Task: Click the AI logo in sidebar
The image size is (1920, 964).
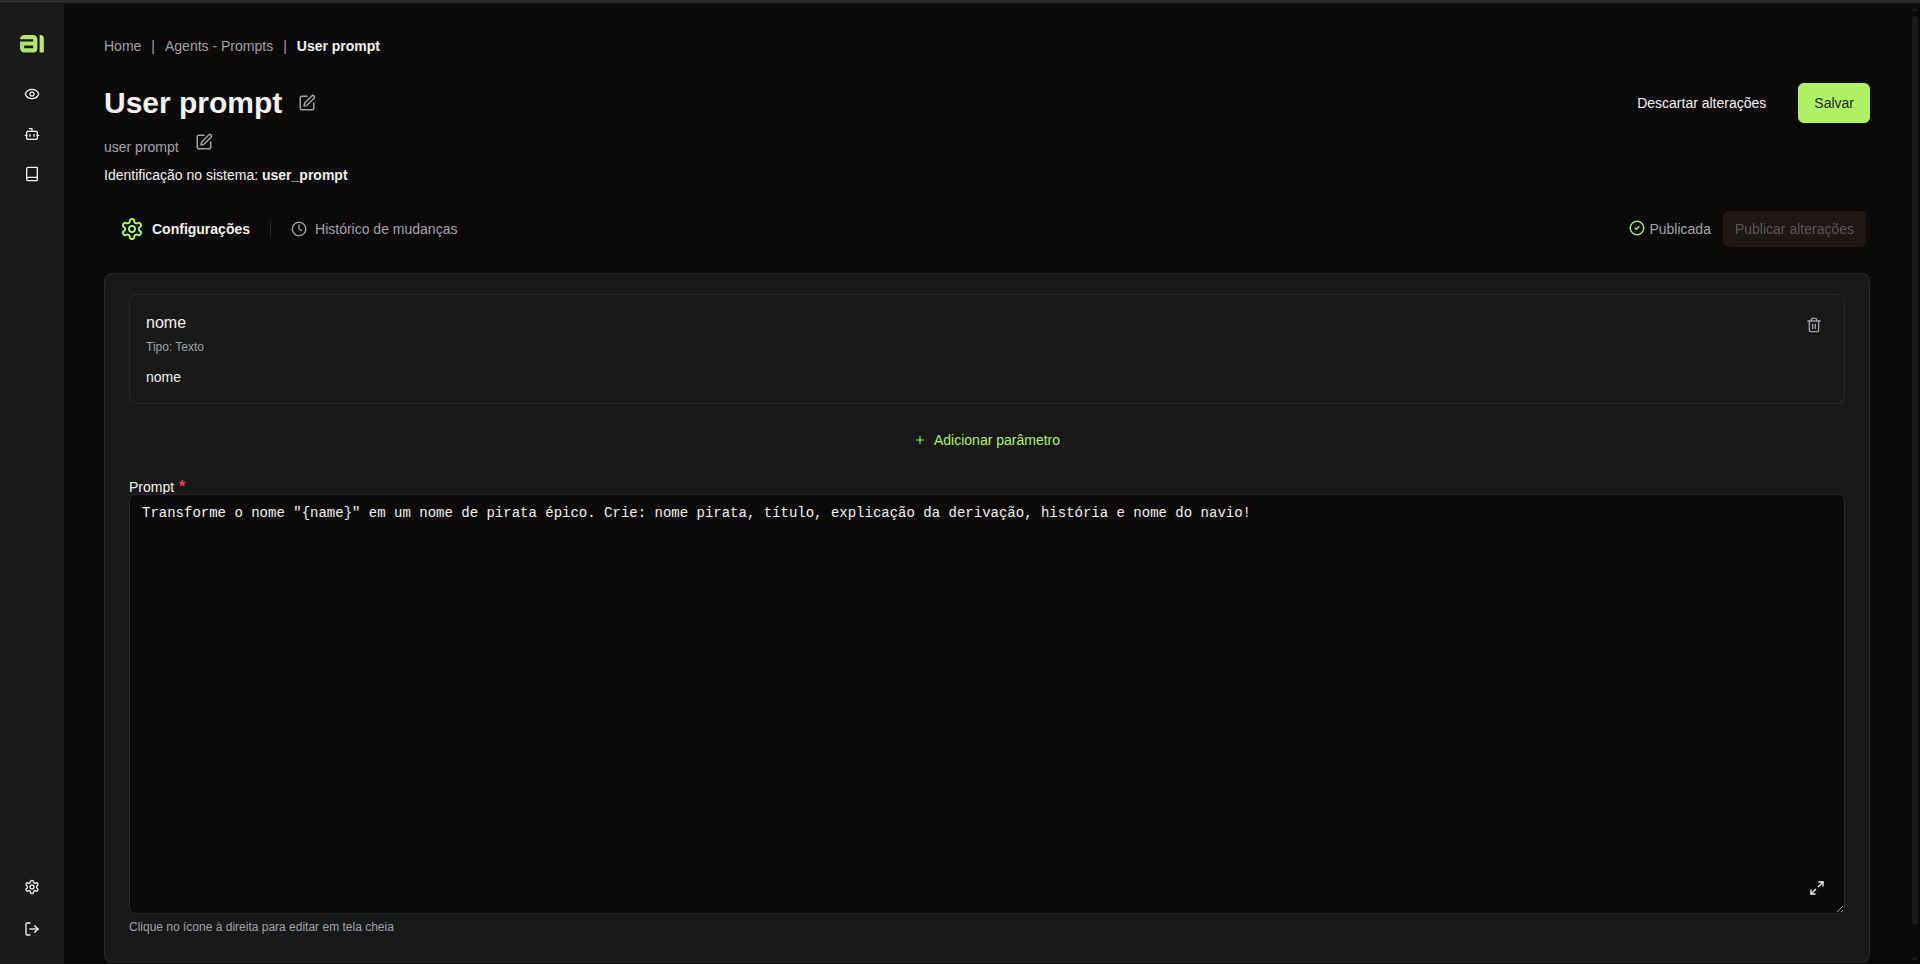Action: click(32, 44)
